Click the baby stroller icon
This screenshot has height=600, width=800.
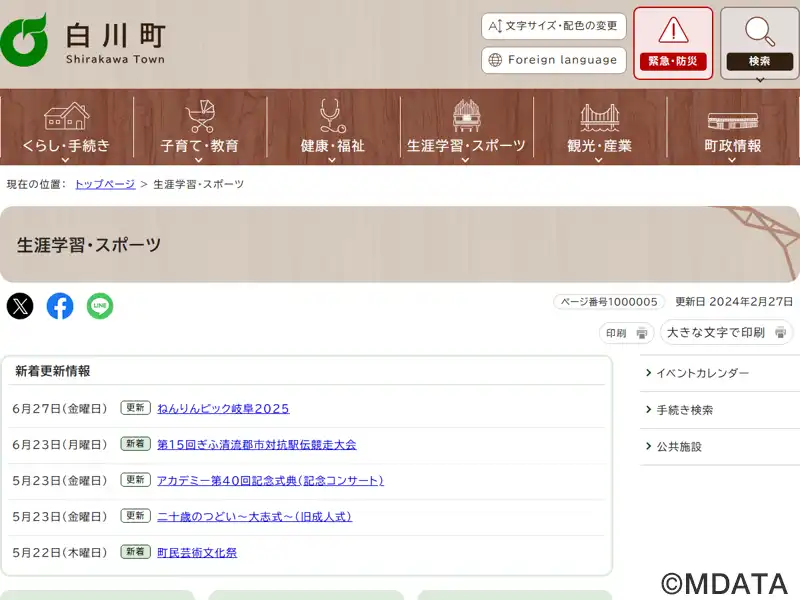(199, 116)
